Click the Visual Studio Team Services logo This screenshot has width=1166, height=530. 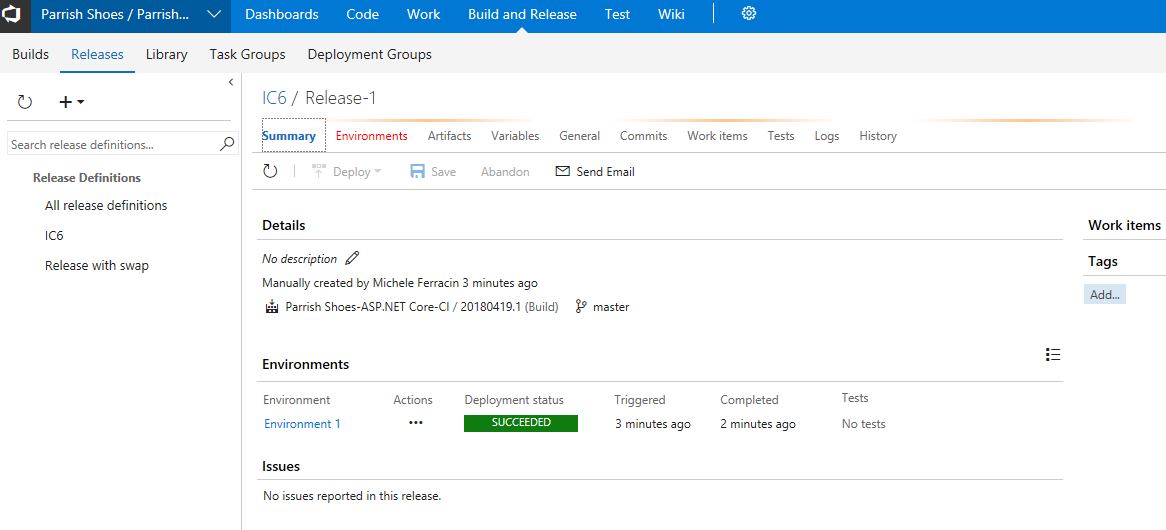[16, 15]
